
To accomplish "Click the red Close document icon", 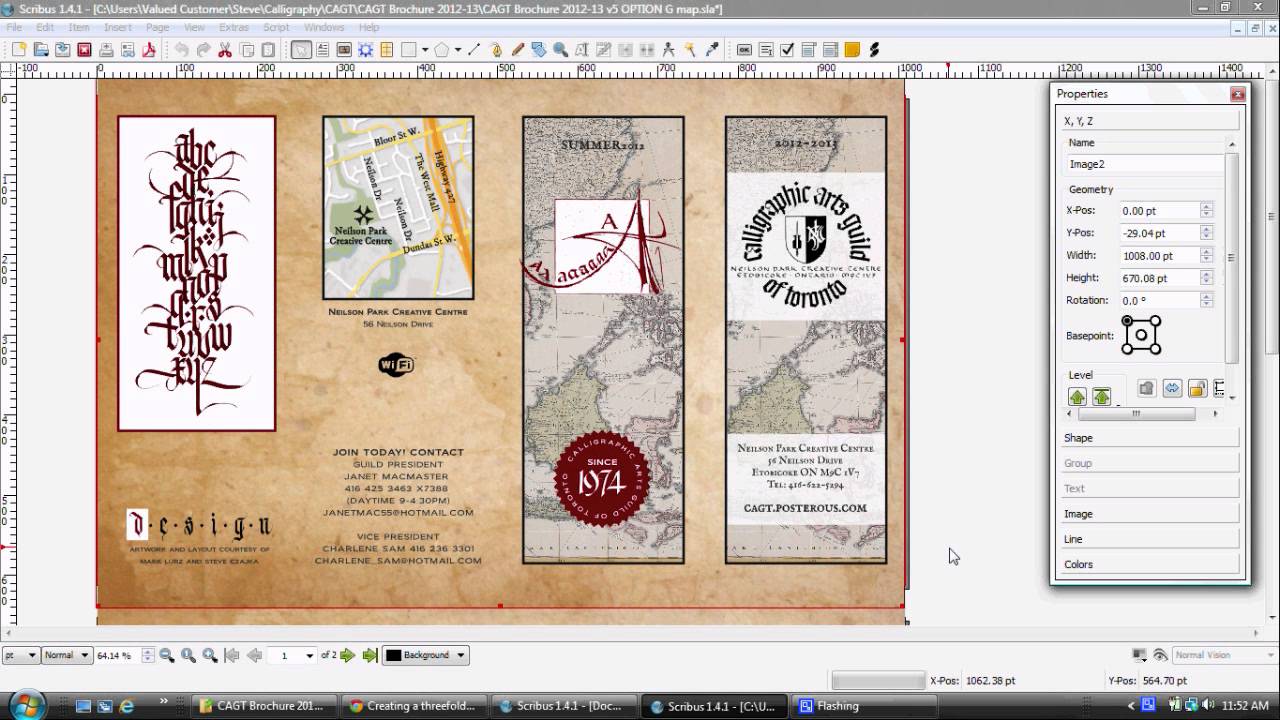I will point(84,50).
